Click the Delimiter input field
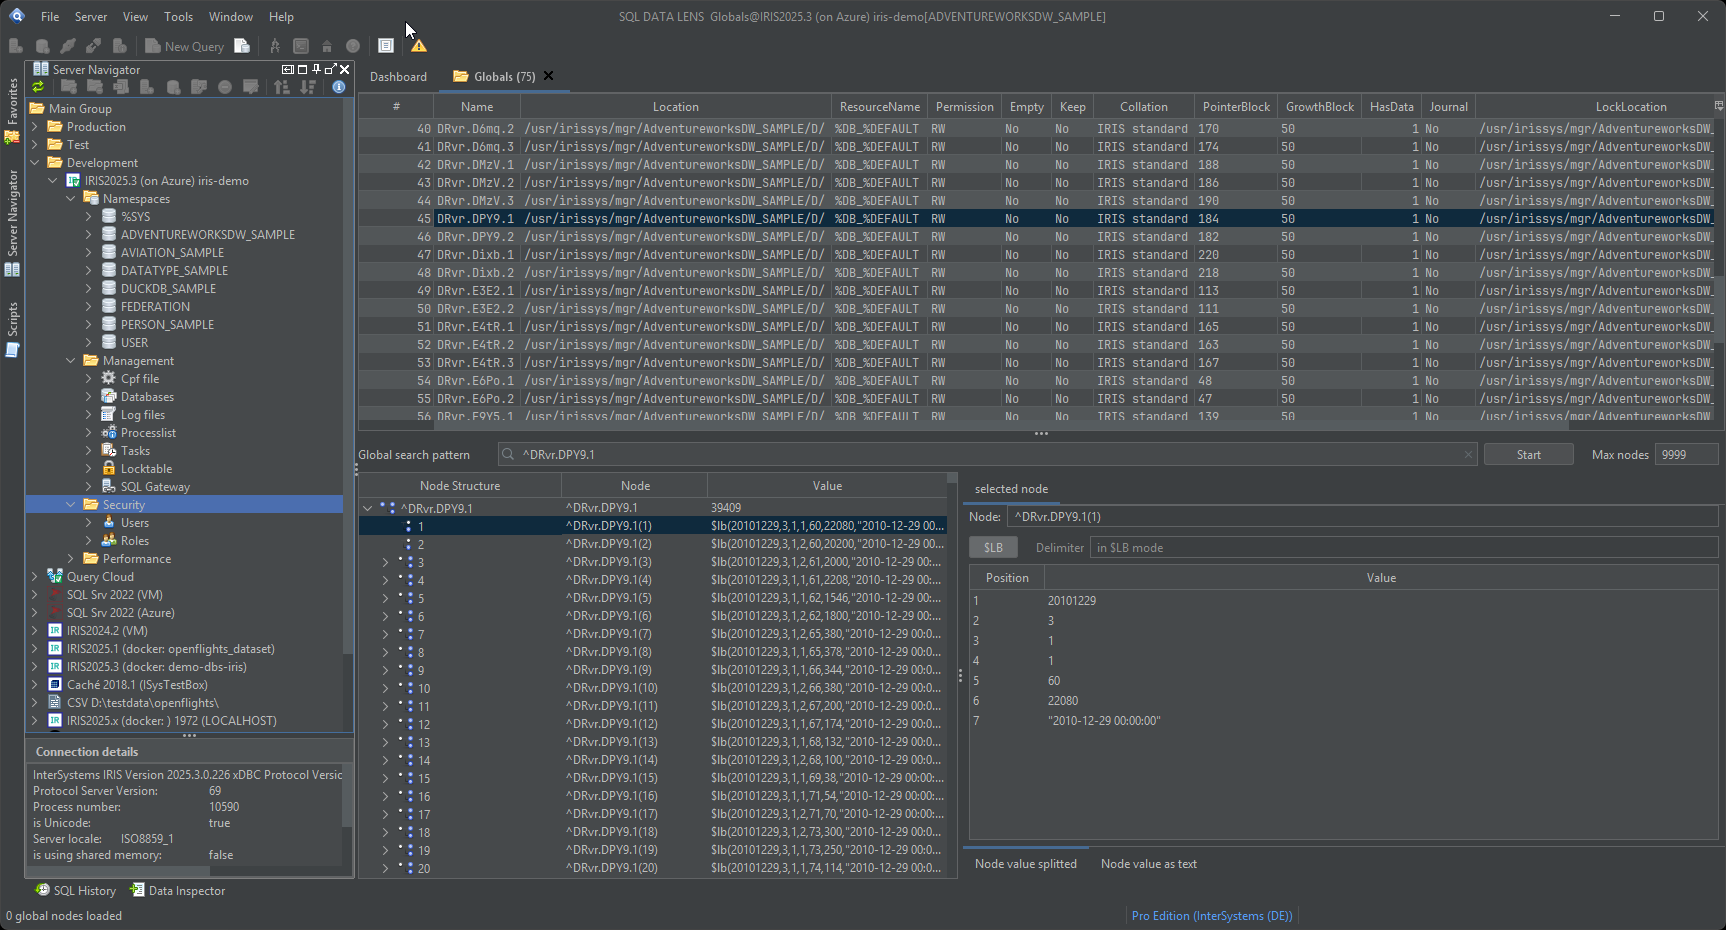The width and height of the screenshot is (1726, 930). [x=1404, y=548]
